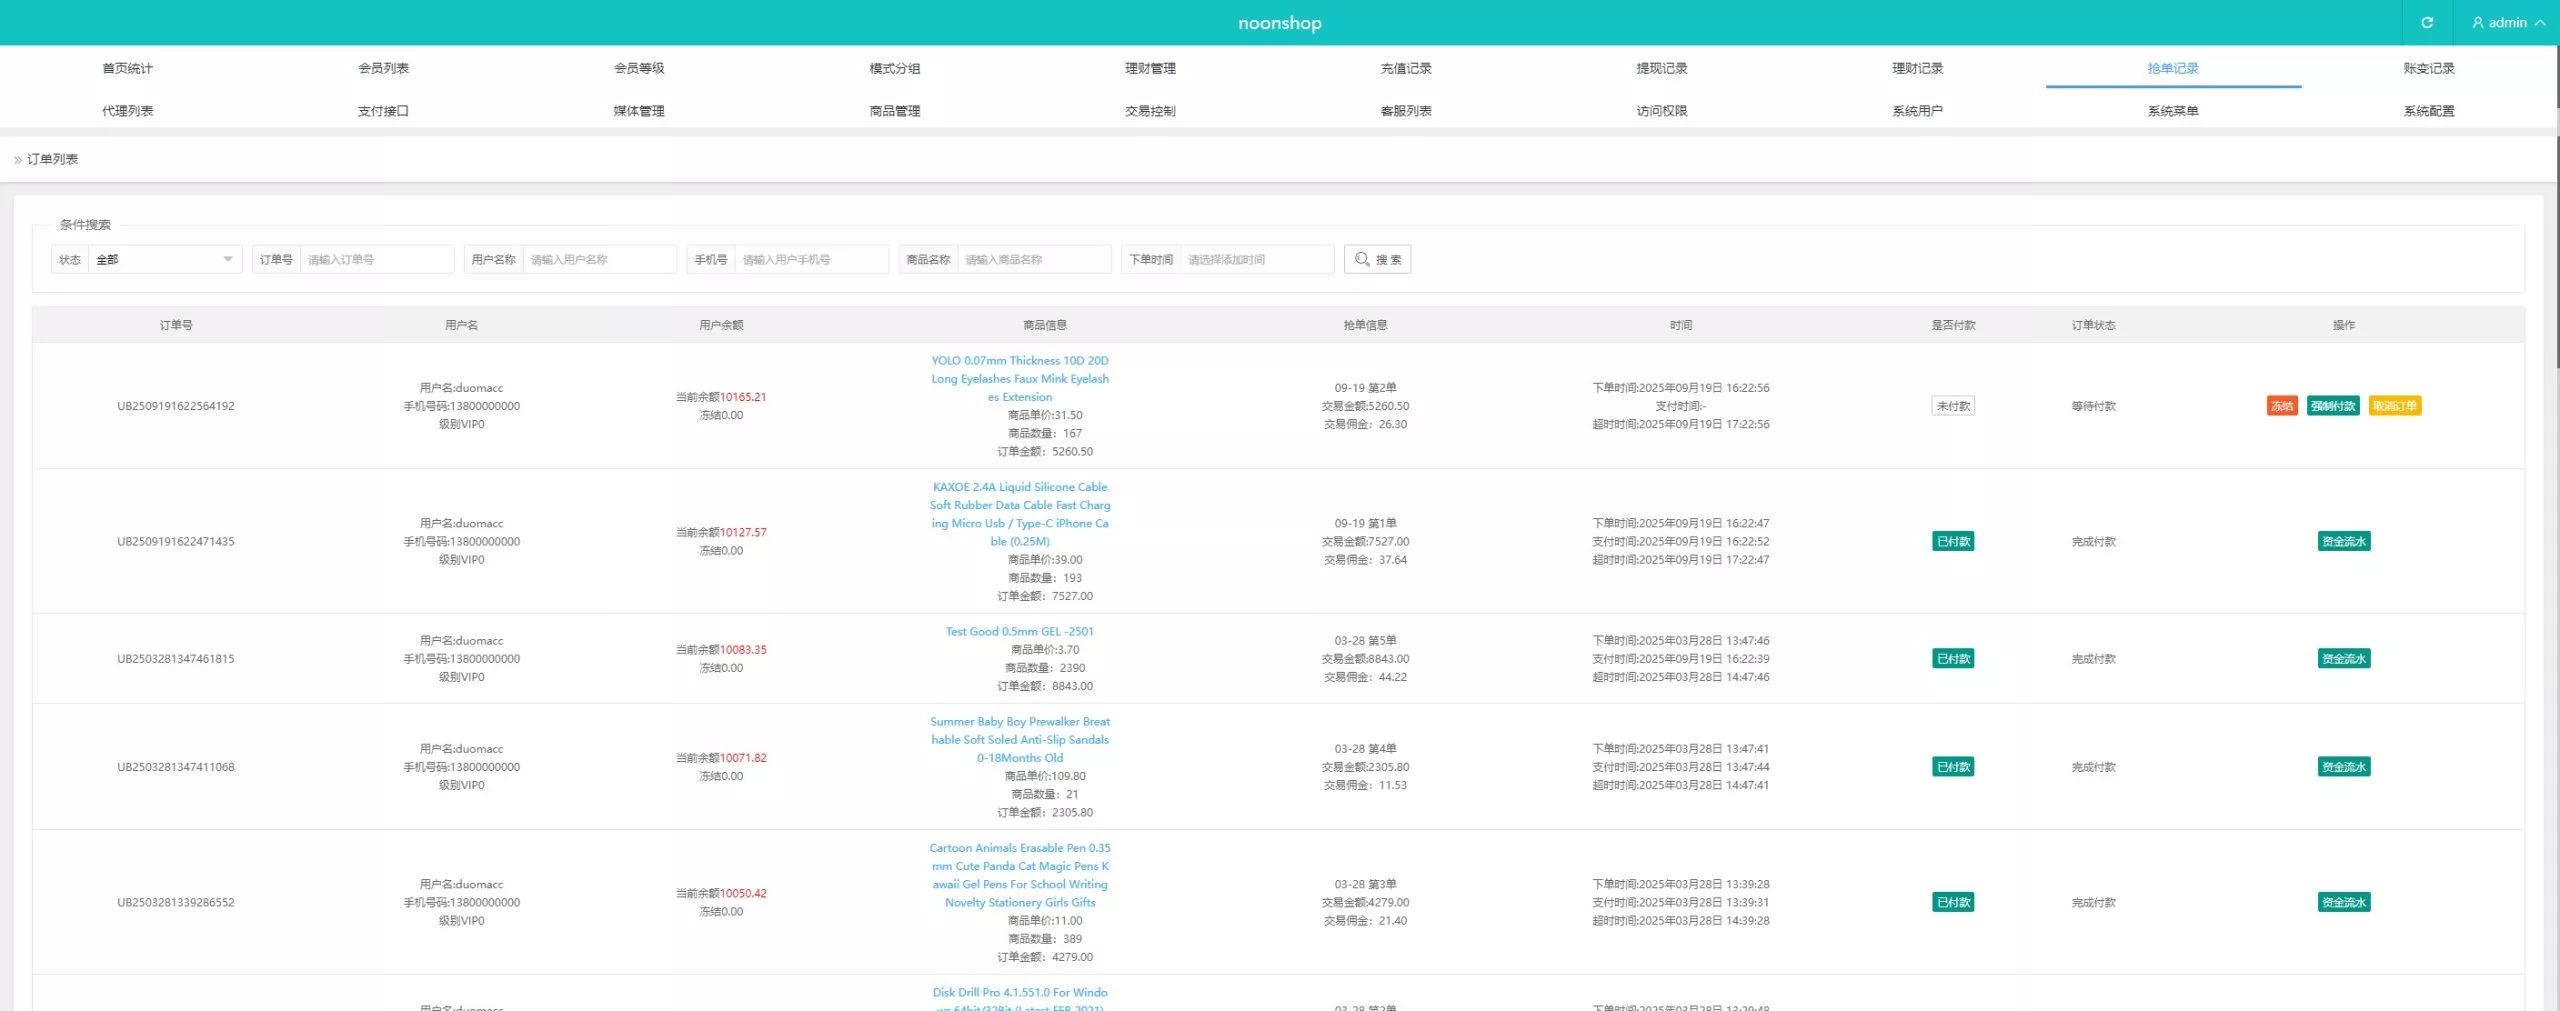Click the 搜索 button

(x=1377, y=259)
